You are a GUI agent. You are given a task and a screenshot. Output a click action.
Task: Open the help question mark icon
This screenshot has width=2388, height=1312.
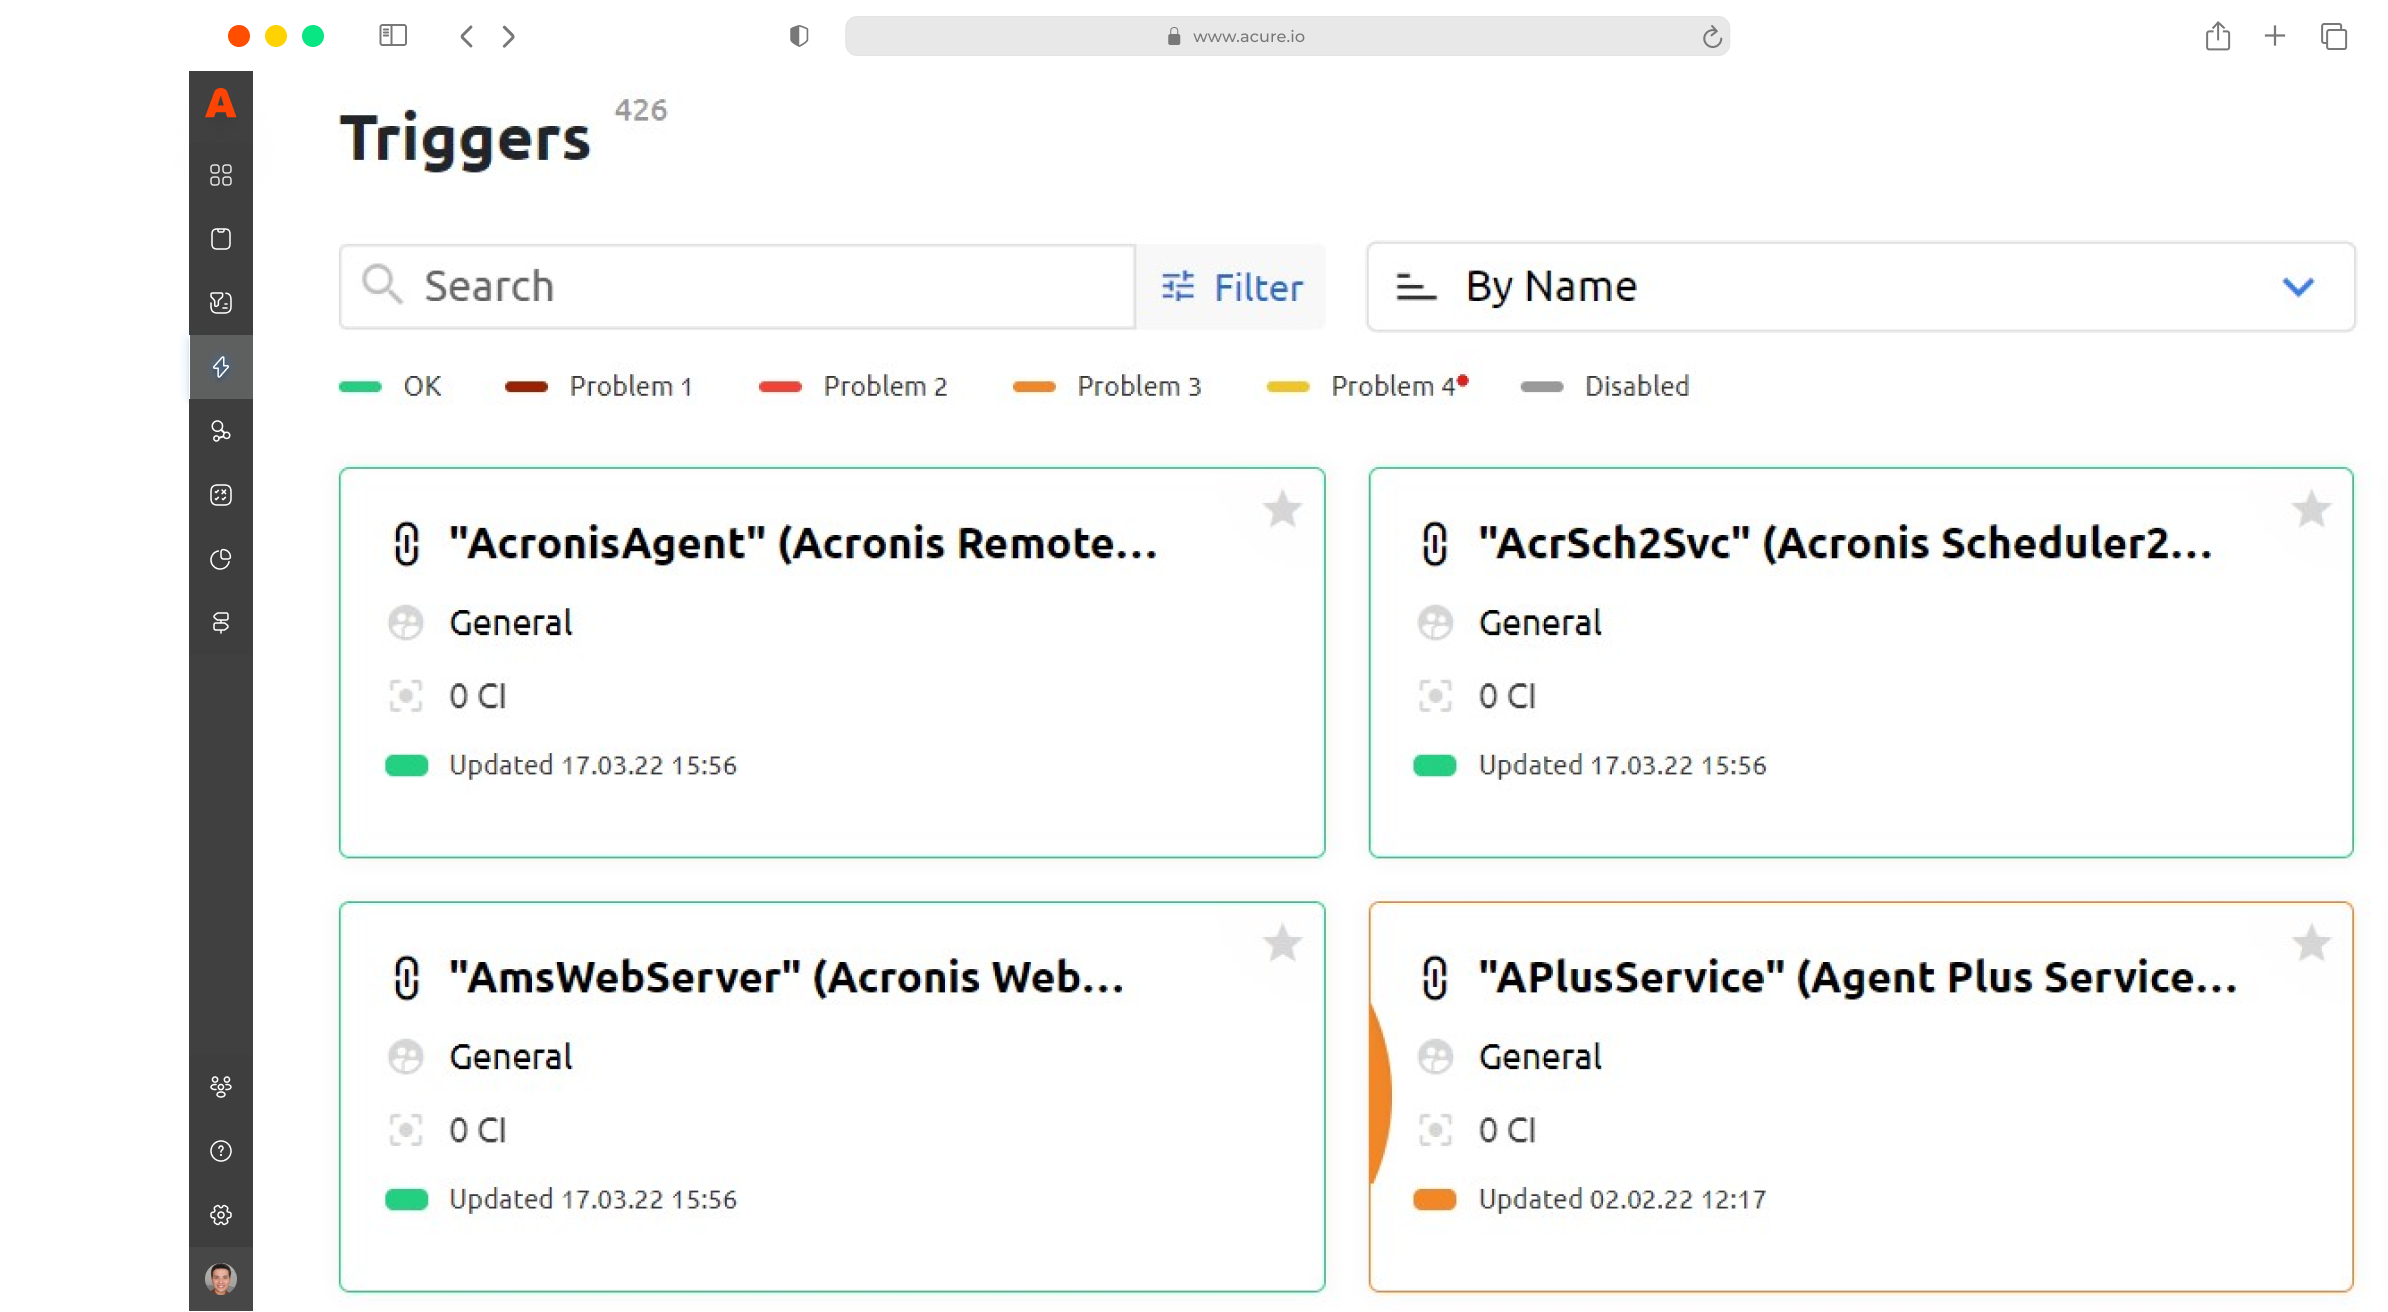221,1151
